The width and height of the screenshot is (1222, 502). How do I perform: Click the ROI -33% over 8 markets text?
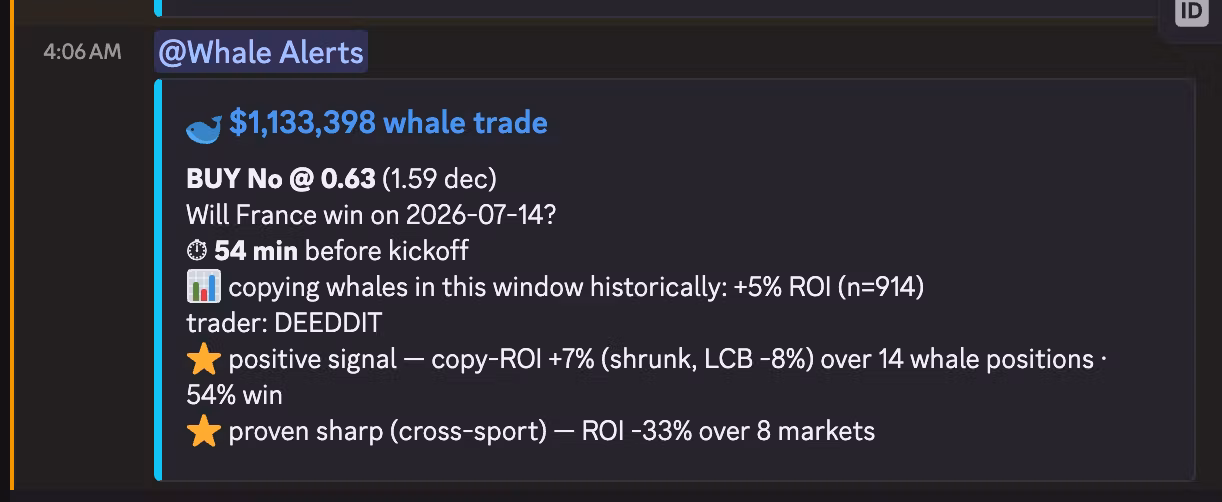(x=728, y=431)
